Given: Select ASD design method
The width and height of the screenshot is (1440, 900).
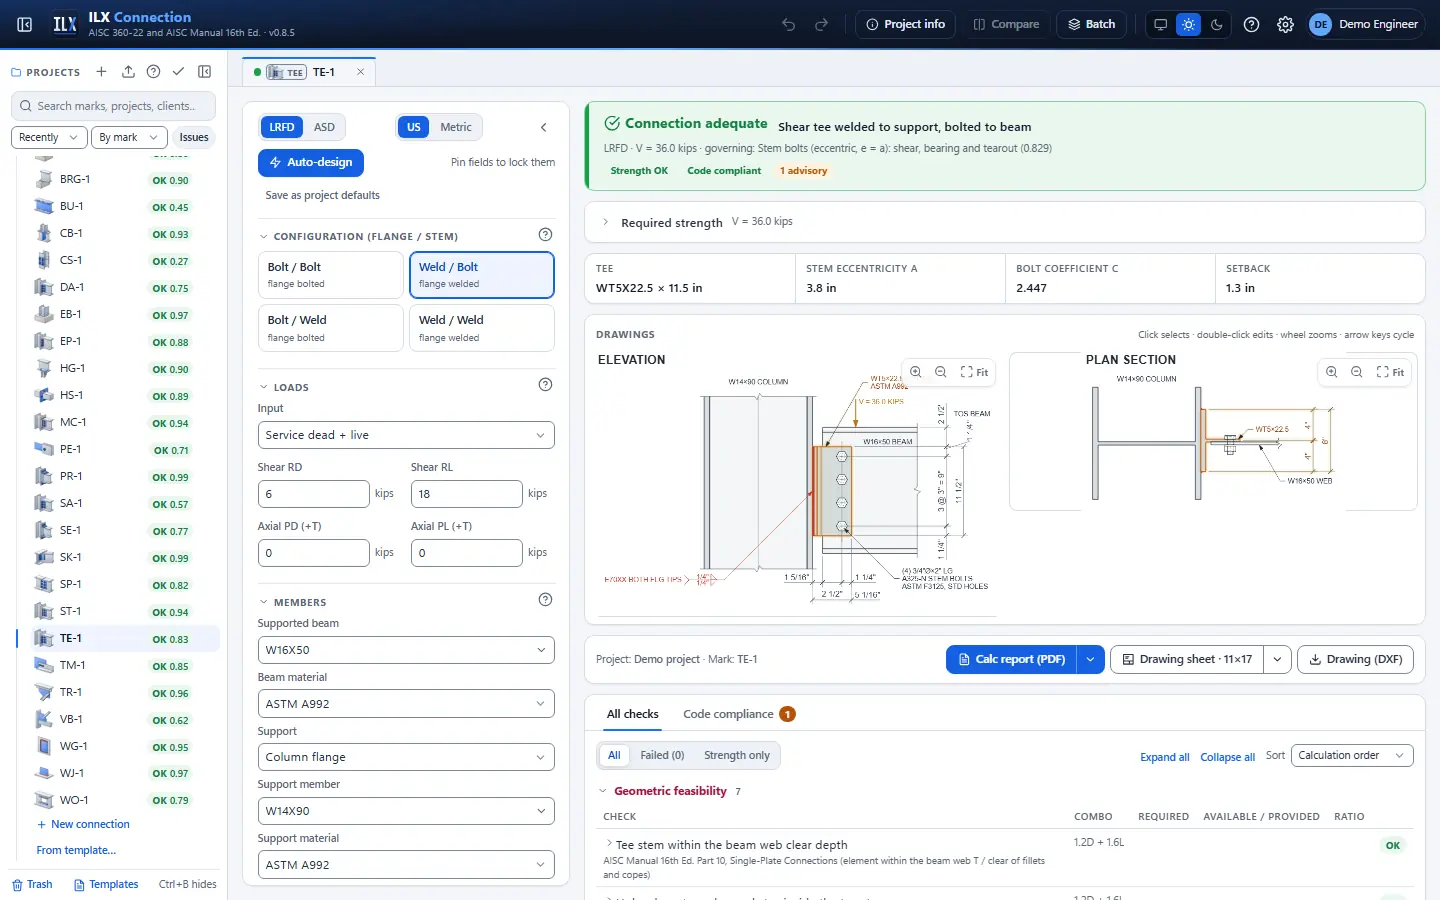Looking at the screenshot, I should pos(324,127).
